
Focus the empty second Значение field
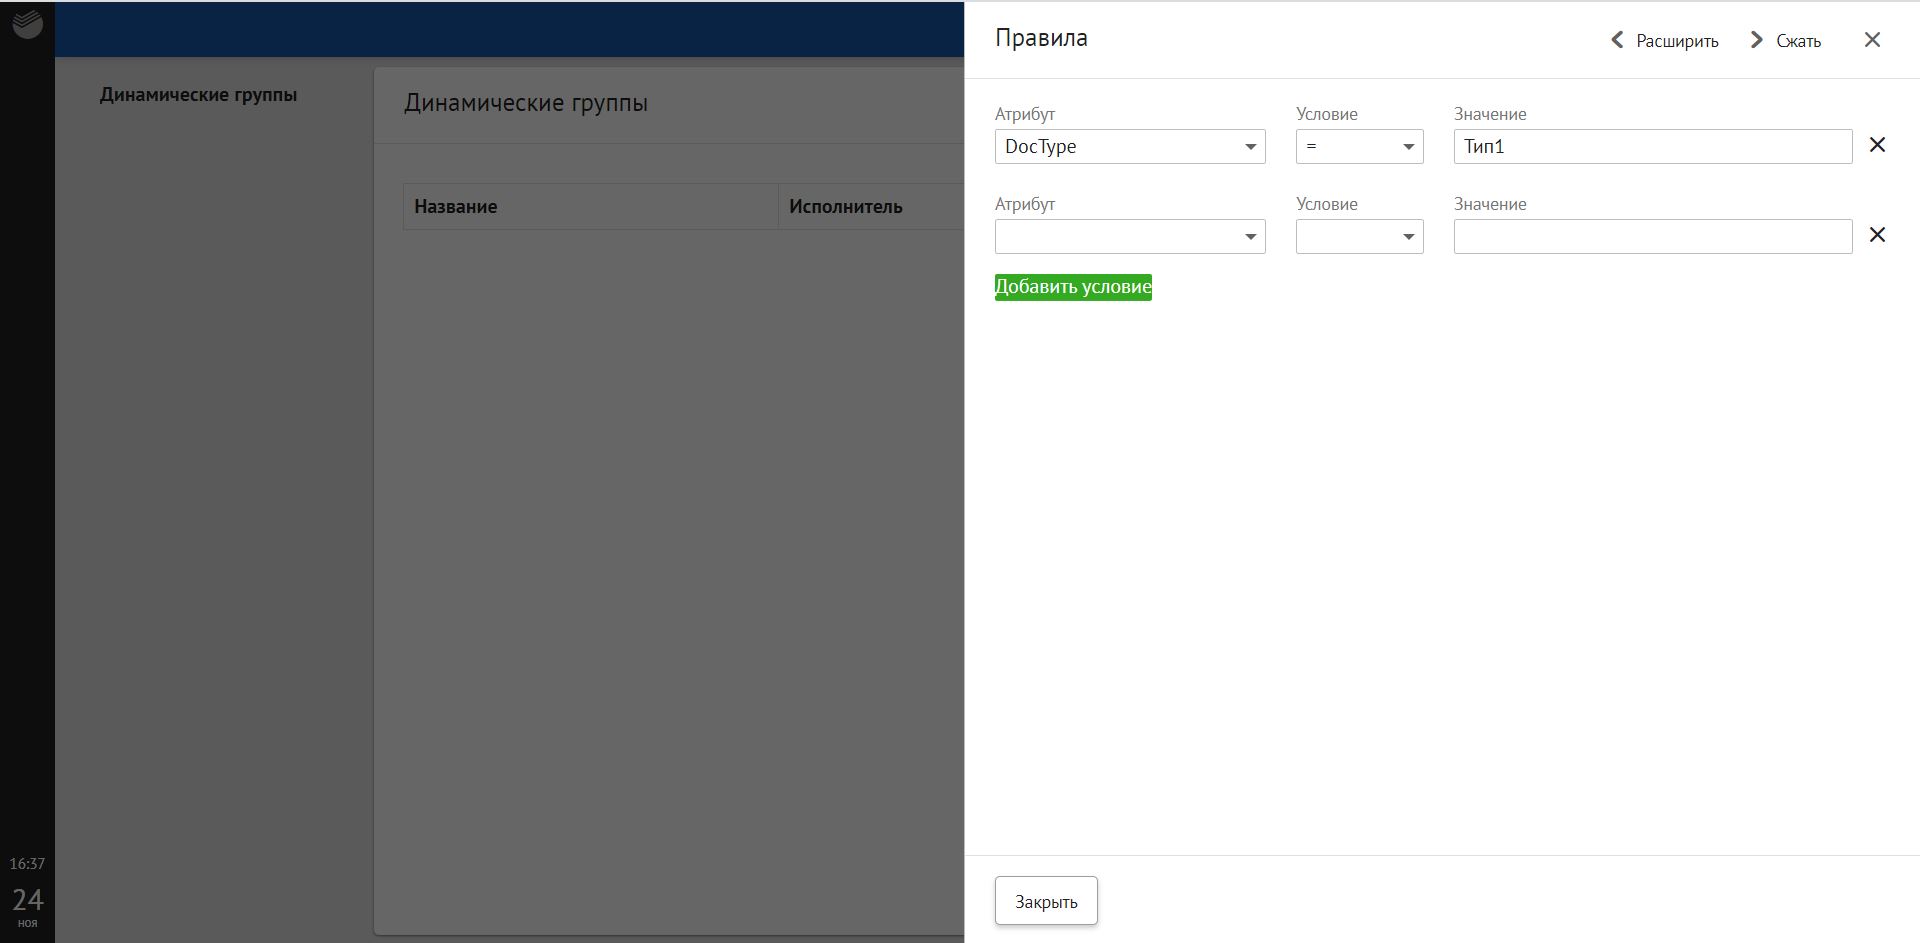click(x=1652, y=237)
